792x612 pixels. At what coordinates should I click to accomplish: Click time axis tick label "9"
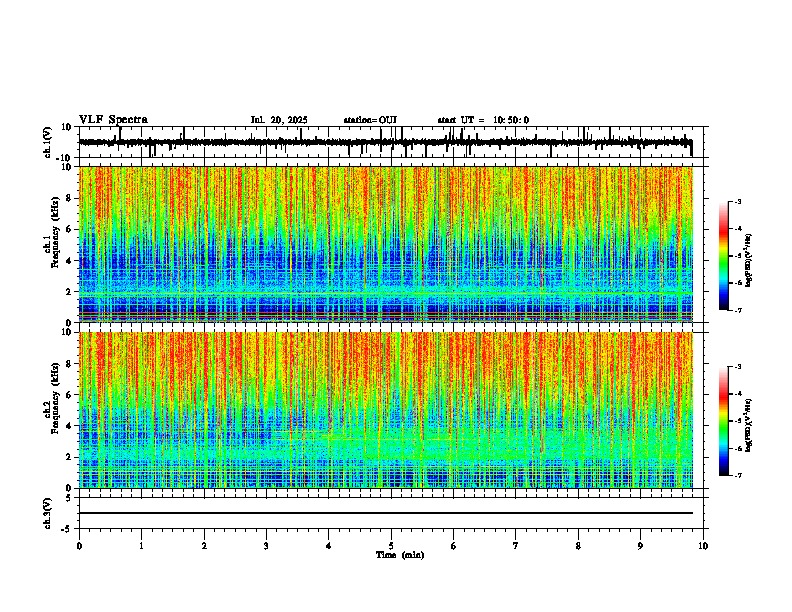click(640, 546)
